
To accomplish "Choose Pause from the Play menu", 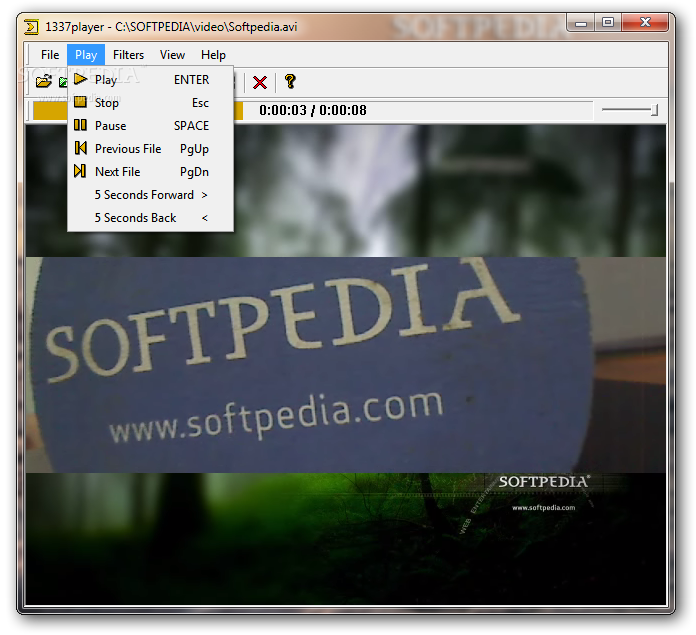I will pos(150,126).
